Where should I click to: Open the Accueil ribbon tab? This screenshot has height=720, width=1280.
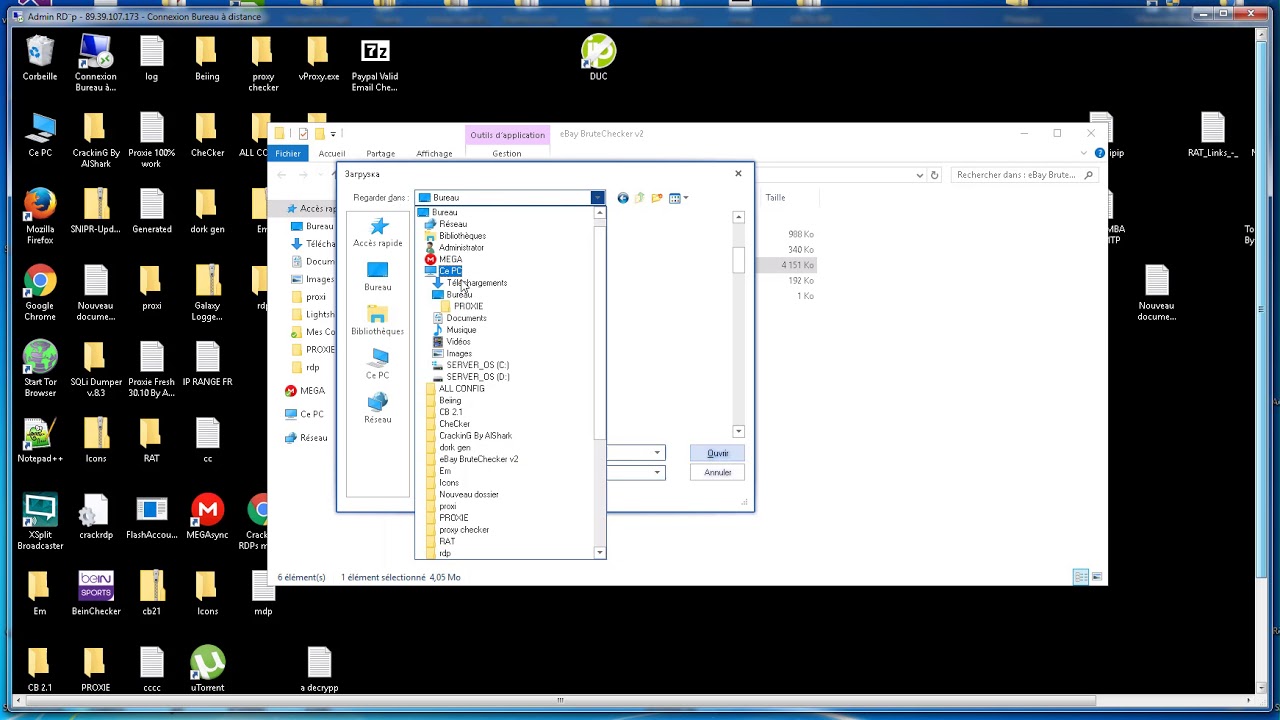pos(331,153)
